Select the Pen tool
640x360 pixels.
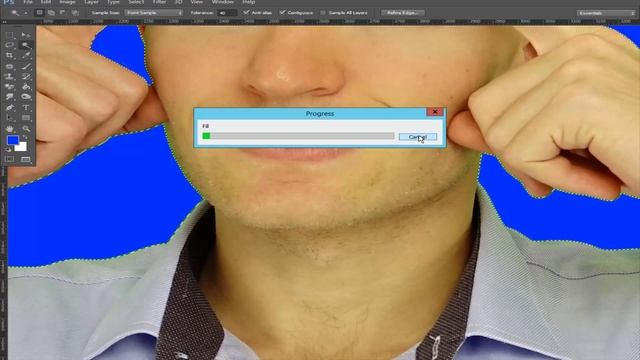coord(10,107)
